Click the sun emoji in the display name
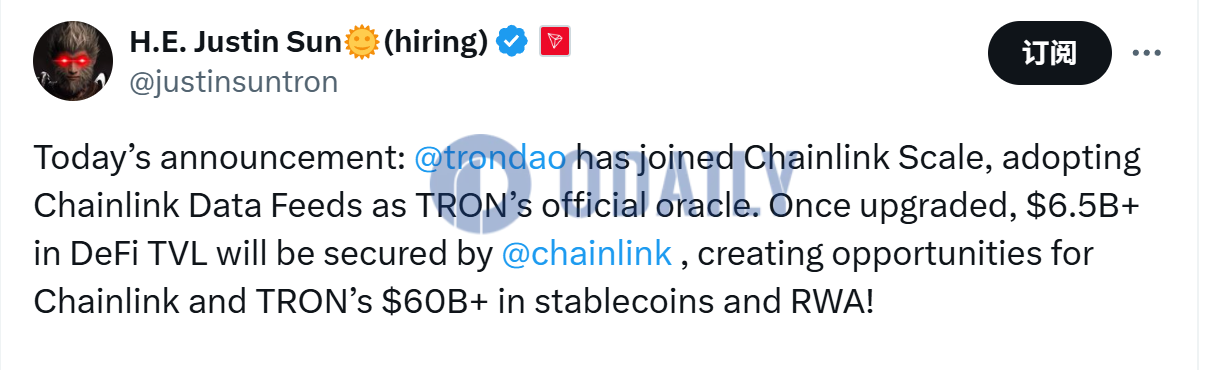This screenshot has height=370, width=1228. click(x=361, y=41)
